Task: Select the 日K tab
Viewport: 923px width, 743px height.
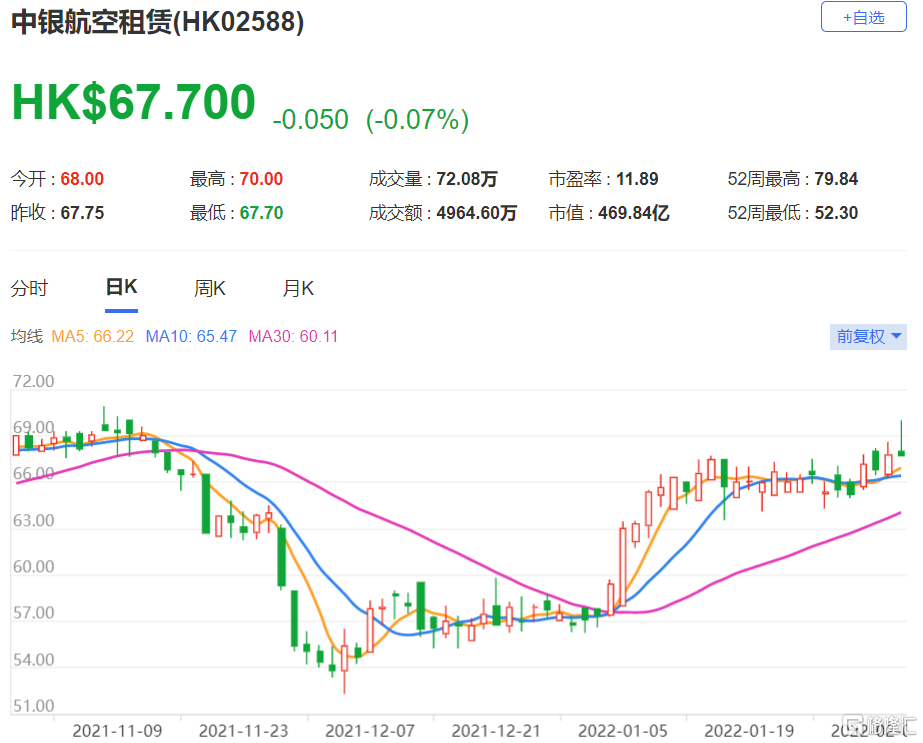Action: pyautogui.click(x=121, y=288)
